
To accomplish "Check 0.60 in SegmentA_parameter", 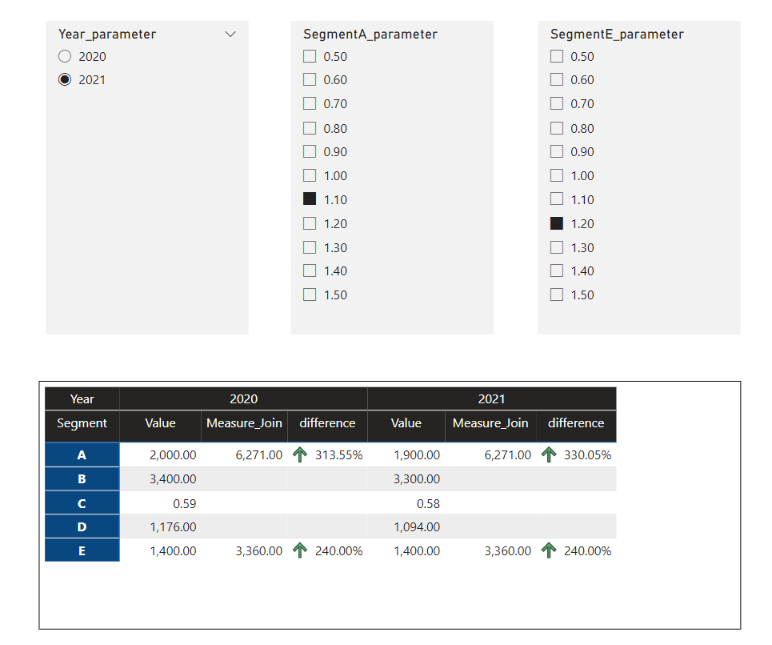I will coord(310,79).
